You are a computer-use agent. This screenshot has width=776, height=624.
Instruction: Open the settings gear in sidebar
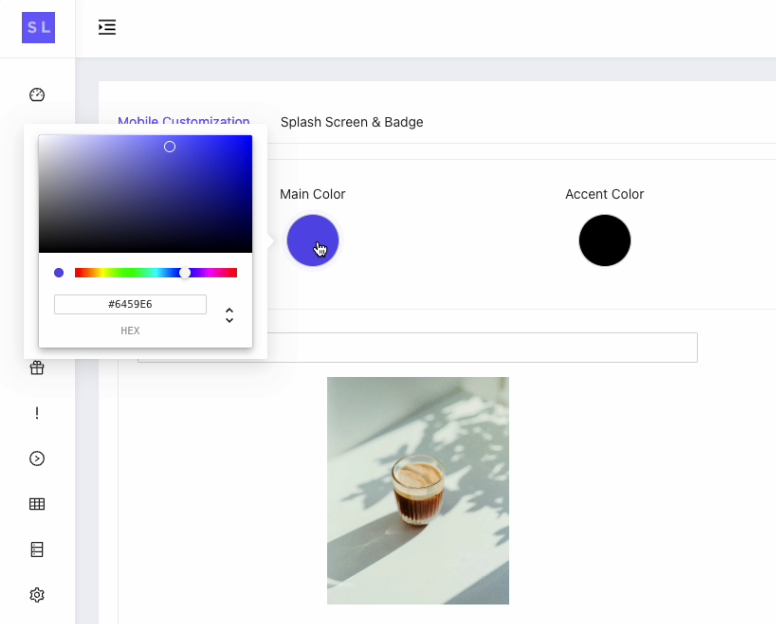click(x=37, y=595)
